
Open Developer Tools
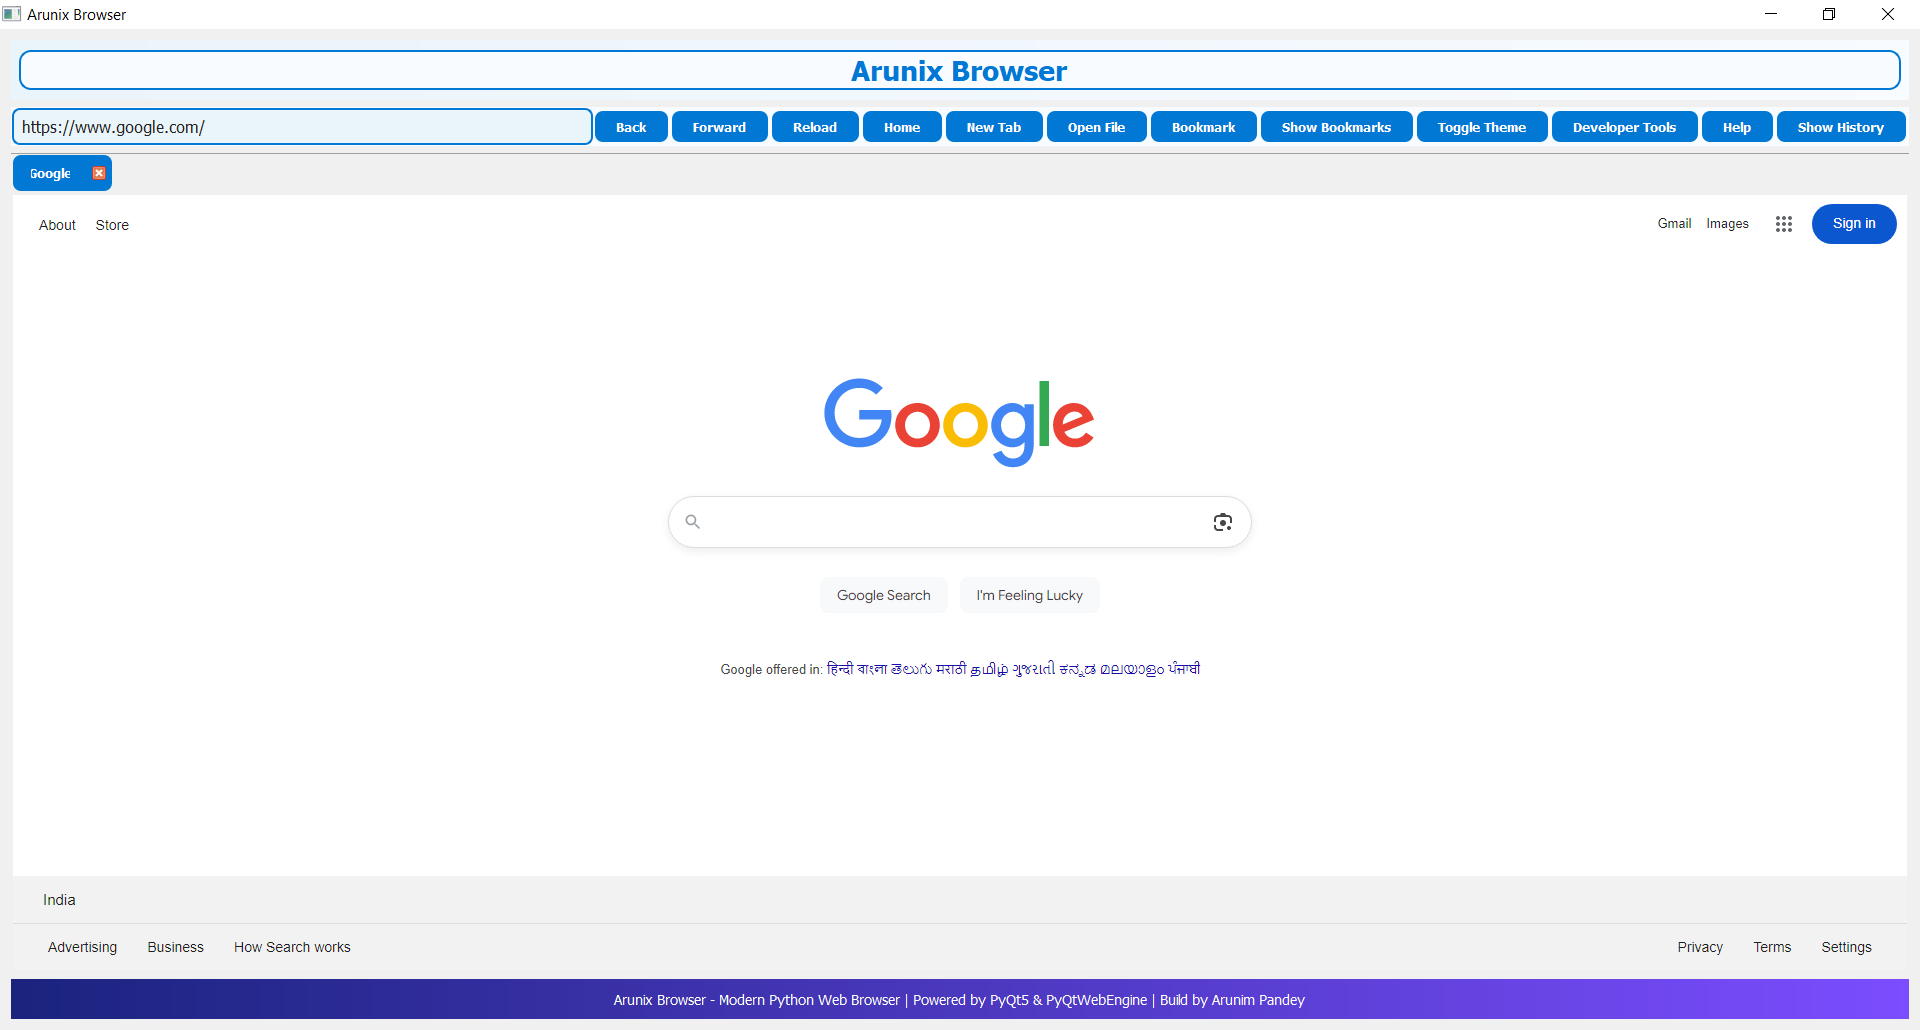click(x=1623, y=126)
